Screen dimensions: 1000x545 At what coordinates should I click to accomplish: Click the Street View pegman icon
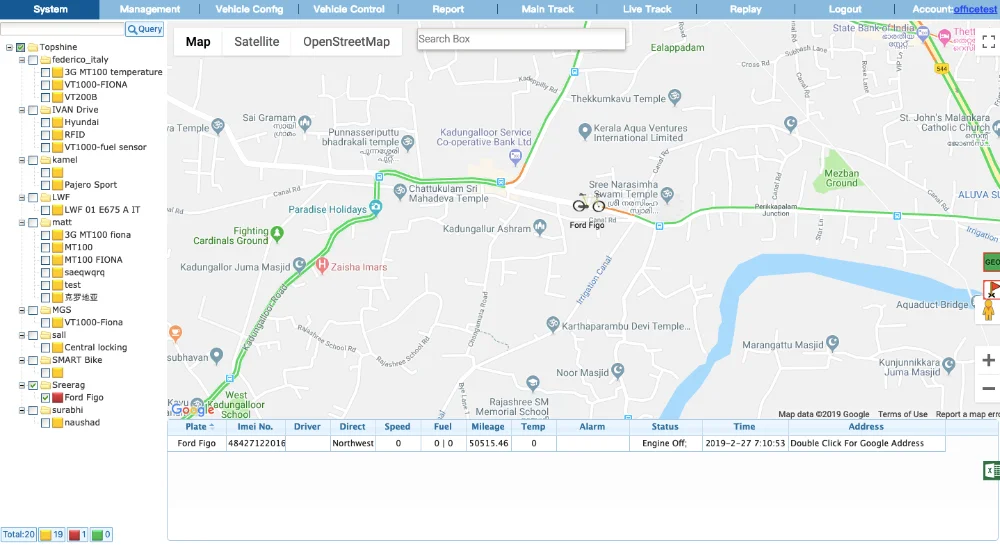click(989, 309)
